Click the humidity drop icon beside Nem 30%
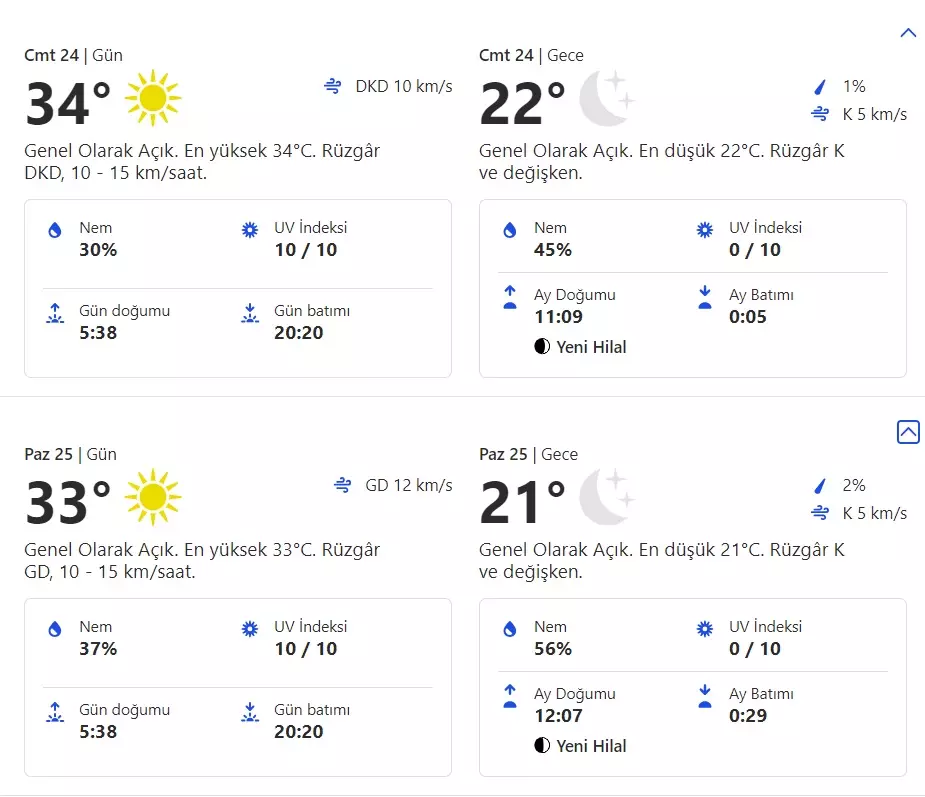Viewport: 925px width, 797px height. point(55,230)
